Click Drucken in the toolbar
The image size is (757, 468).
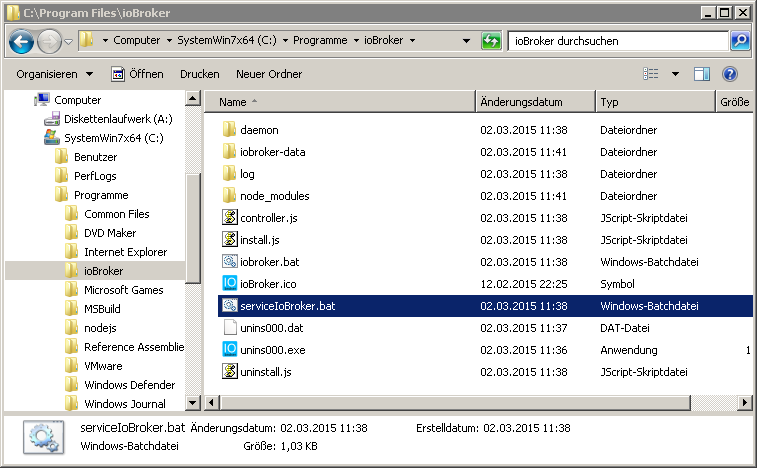(x=199, y=74)
